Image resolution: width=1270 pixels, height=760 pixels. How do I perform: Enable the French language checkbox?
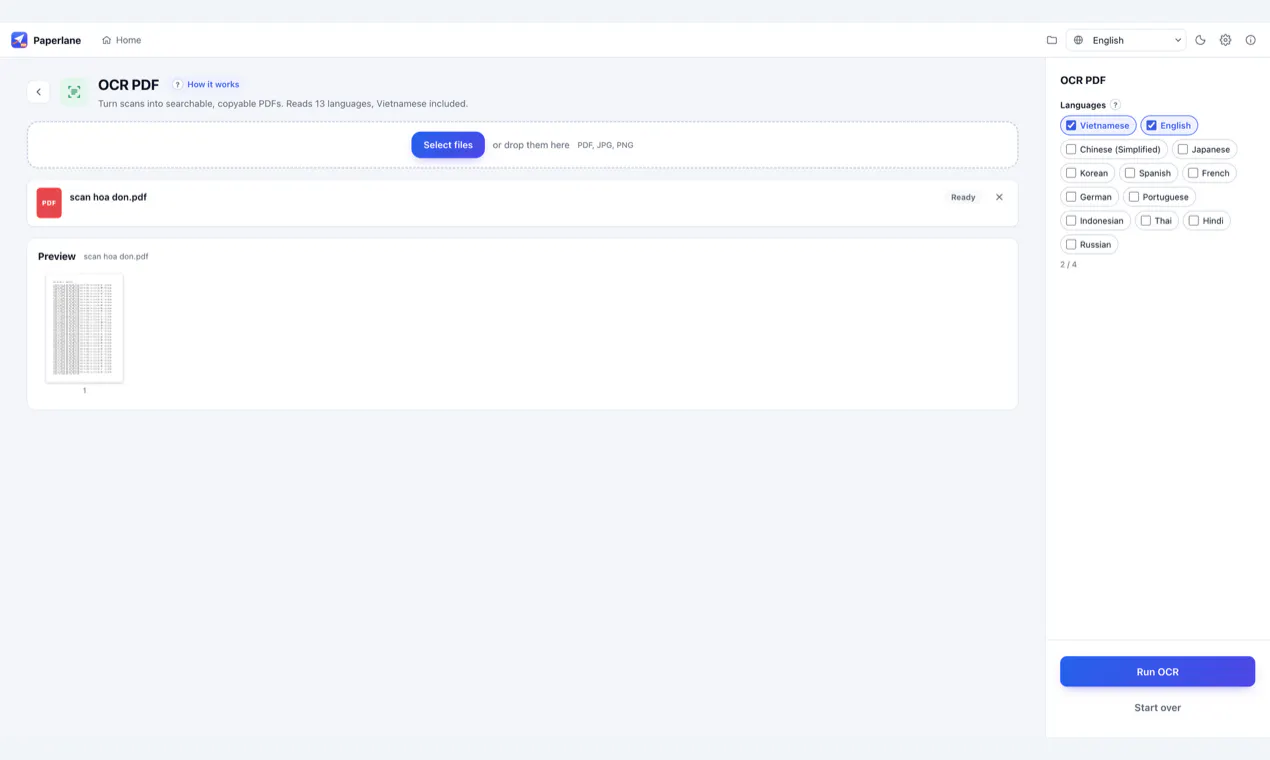point(1193,173)
